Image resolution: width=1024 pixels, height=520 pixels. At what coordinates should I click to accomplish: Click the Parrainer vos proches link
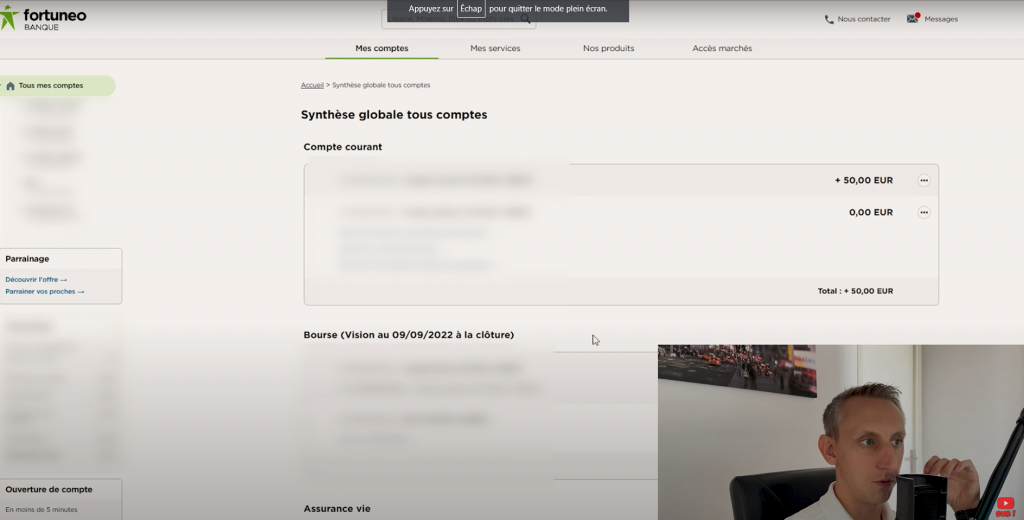click(44, 292)
